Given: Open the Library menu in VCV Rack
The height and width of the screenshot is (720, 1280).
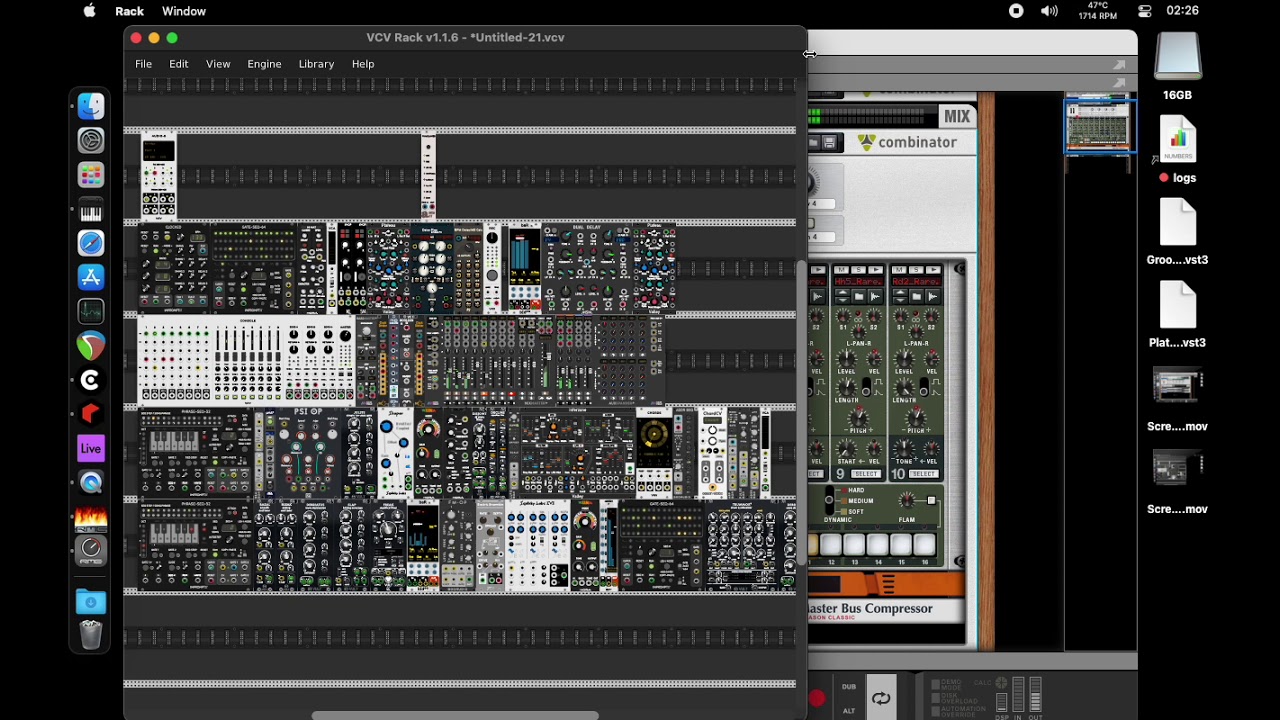Looking at the screenshot, I should point(316,64).
